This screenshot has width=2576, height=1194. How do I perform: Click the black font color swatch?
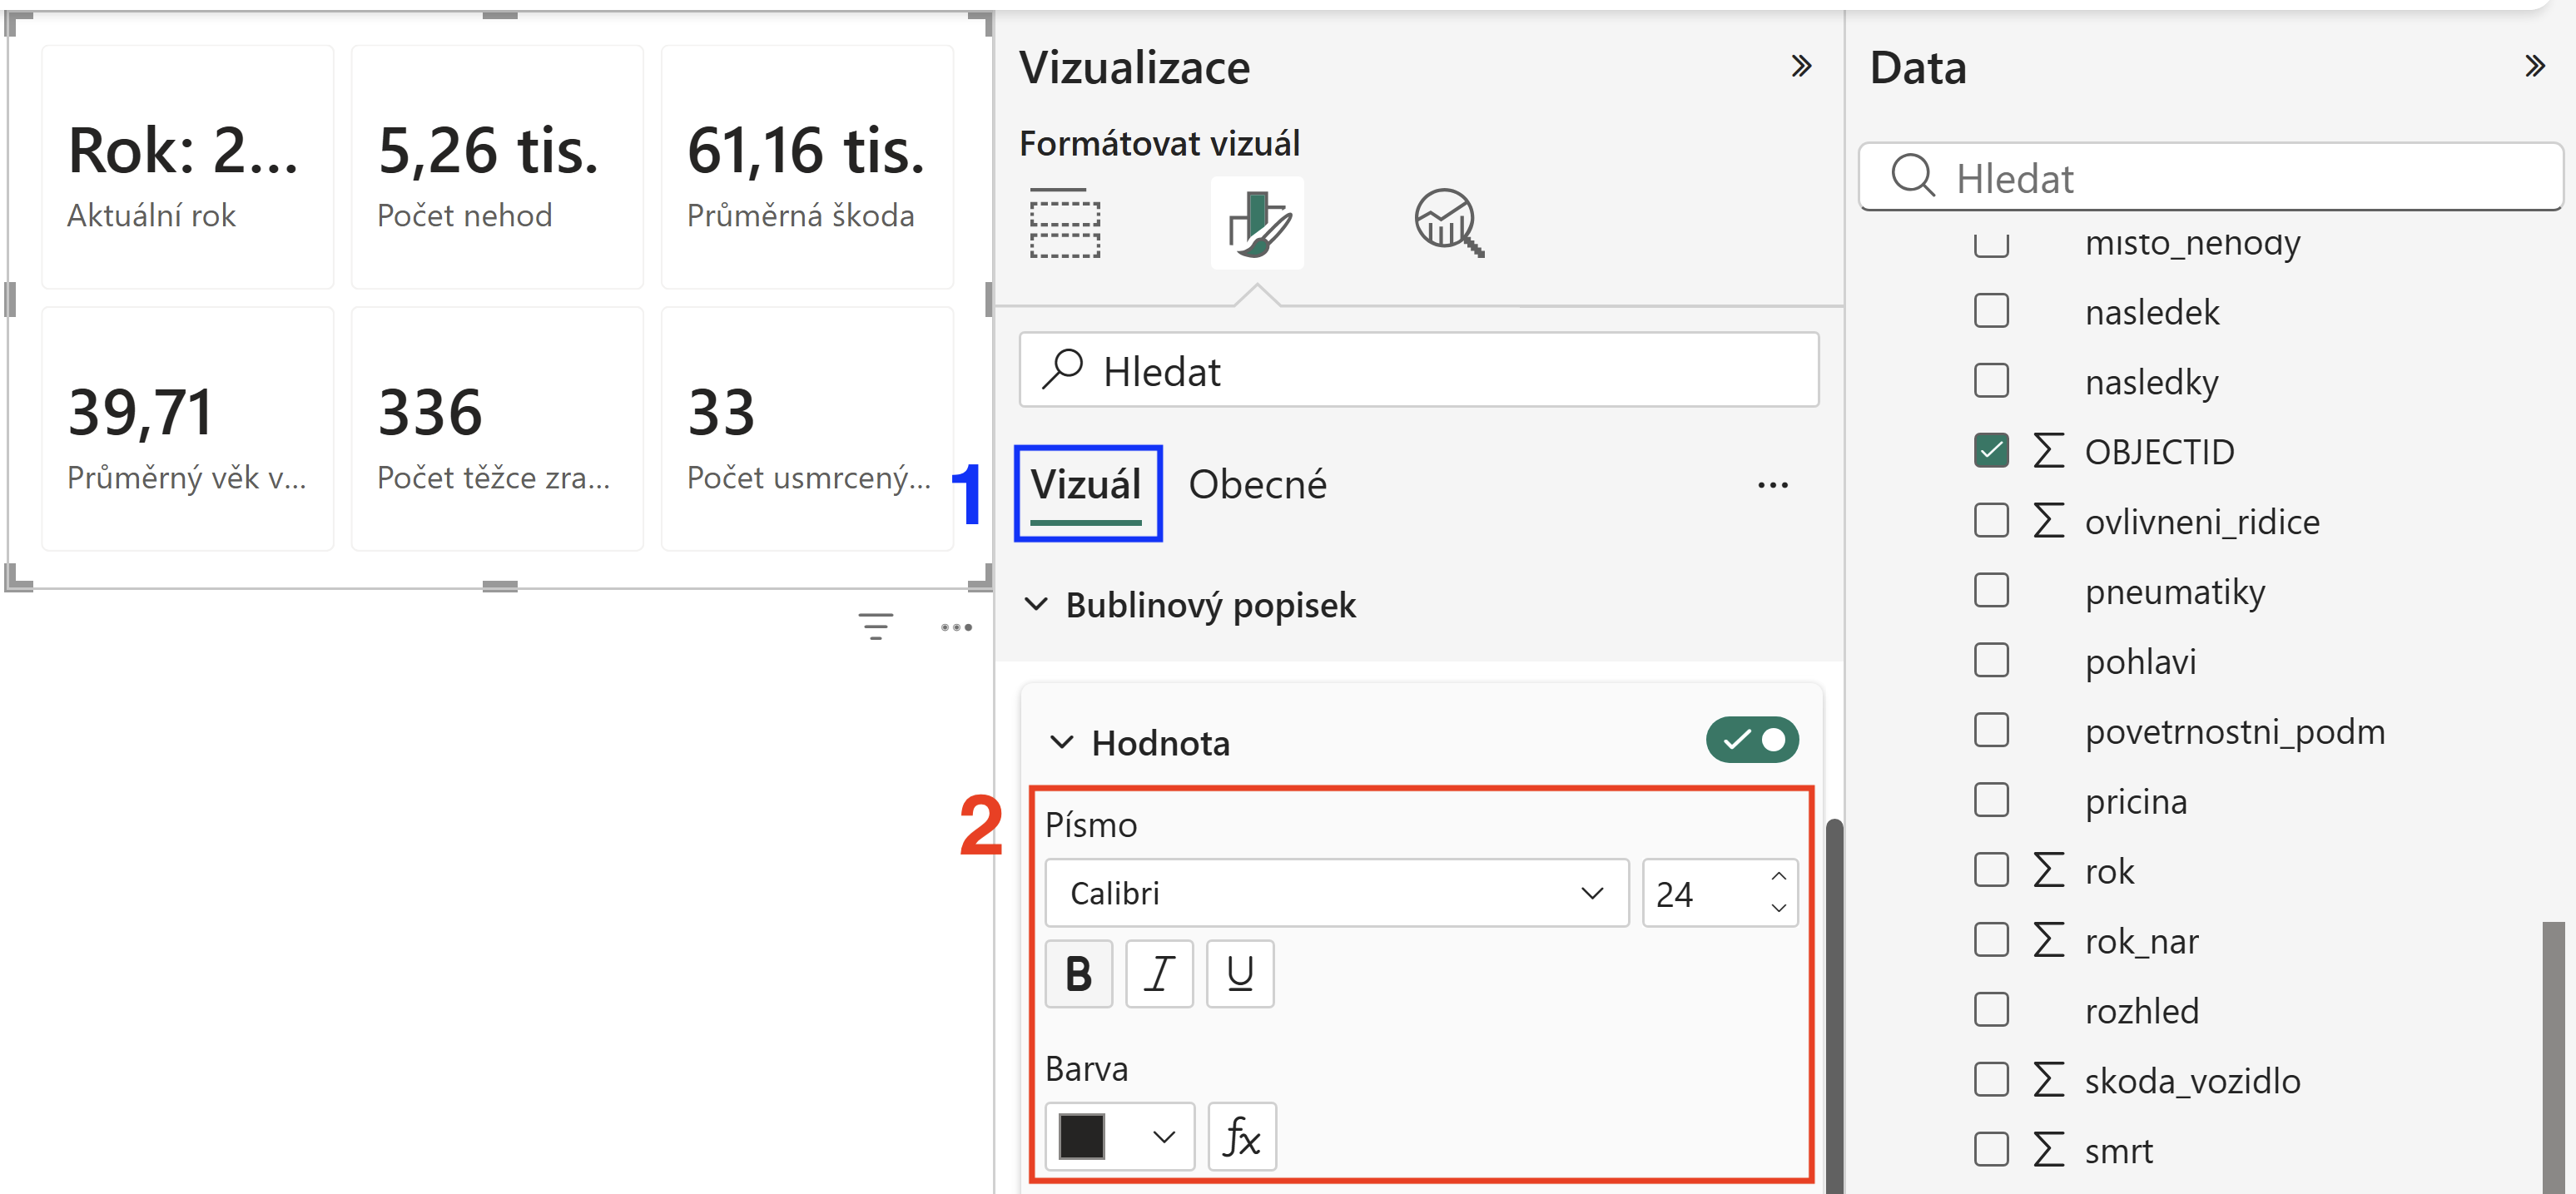tap(1081, 1137)
